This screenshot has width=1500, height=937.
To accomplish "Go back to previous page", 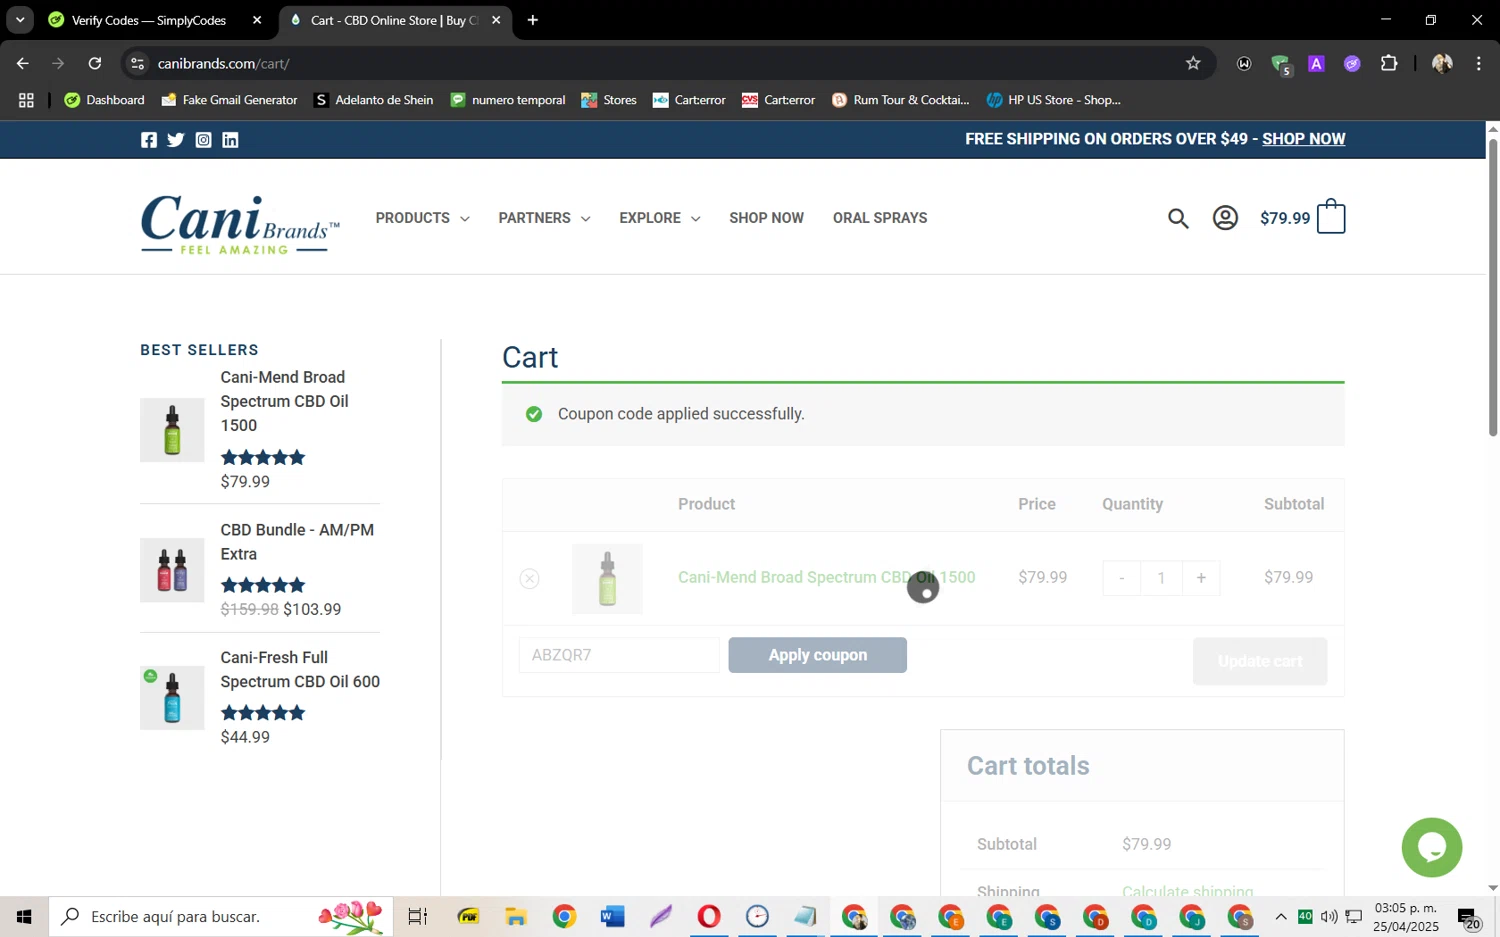I will (x=23, y=63).
